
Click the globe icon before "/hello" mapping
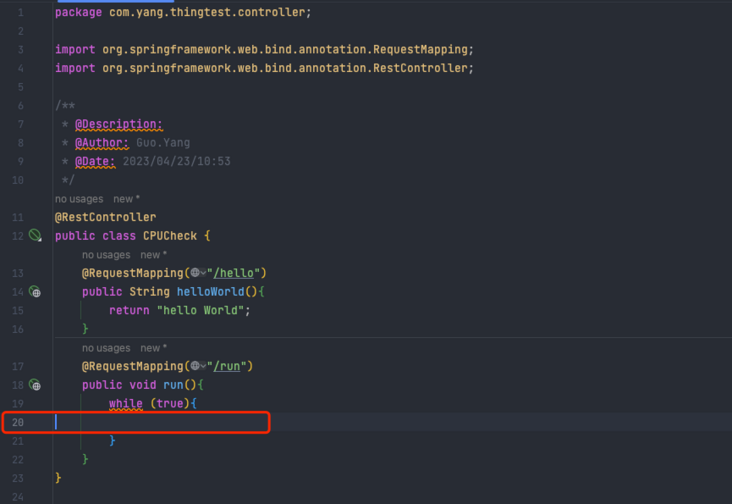pos(195,273)
